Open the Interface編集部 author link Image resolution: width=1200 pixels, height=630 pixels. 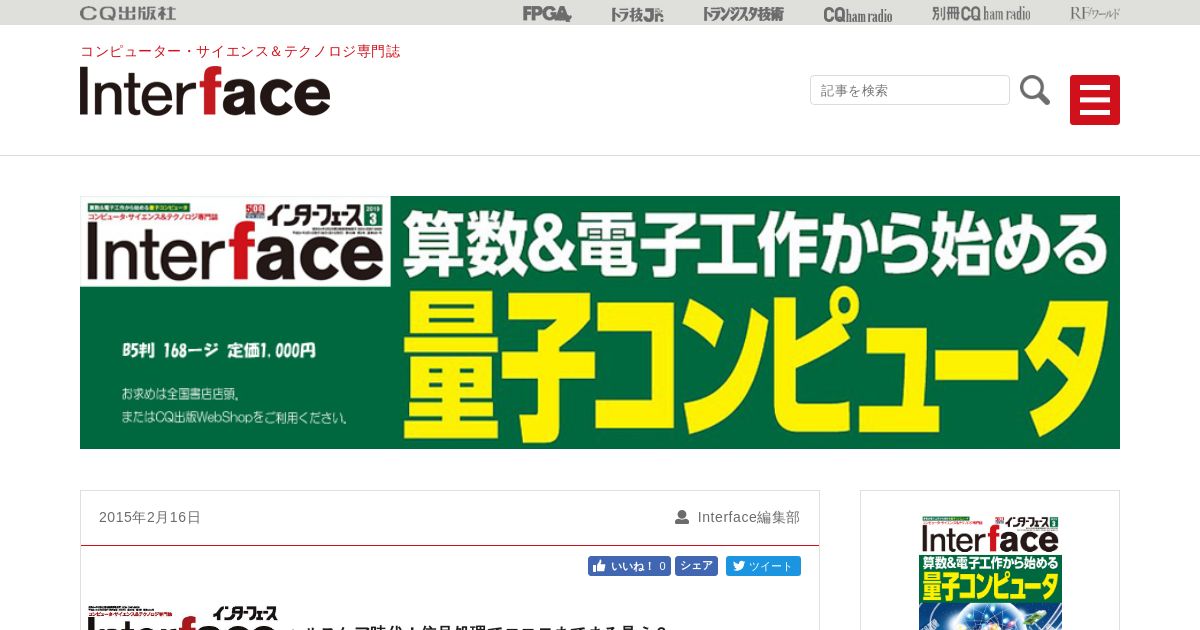point(749,517)
